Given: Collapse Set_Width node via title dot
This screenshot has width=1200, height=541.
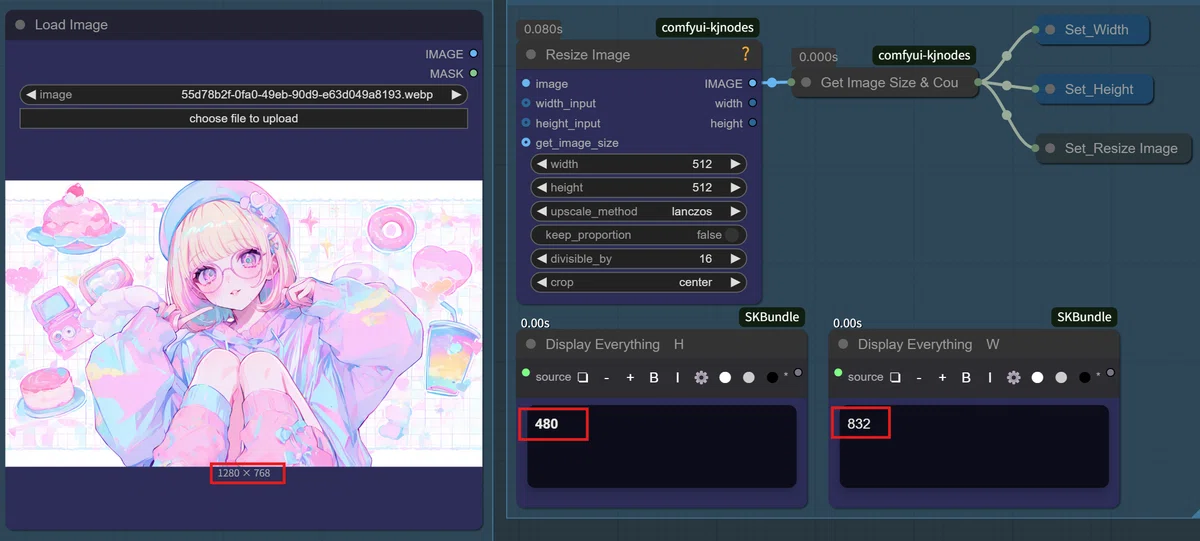Looking at the screenshot, I should pyautogui.click(x=1050, y=30).
